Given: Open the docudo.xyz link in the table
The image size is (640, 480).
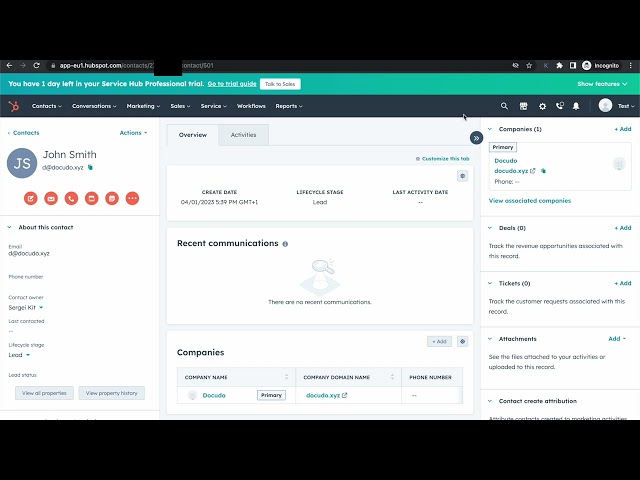Looking at the screenshot, I should [326, 395].
